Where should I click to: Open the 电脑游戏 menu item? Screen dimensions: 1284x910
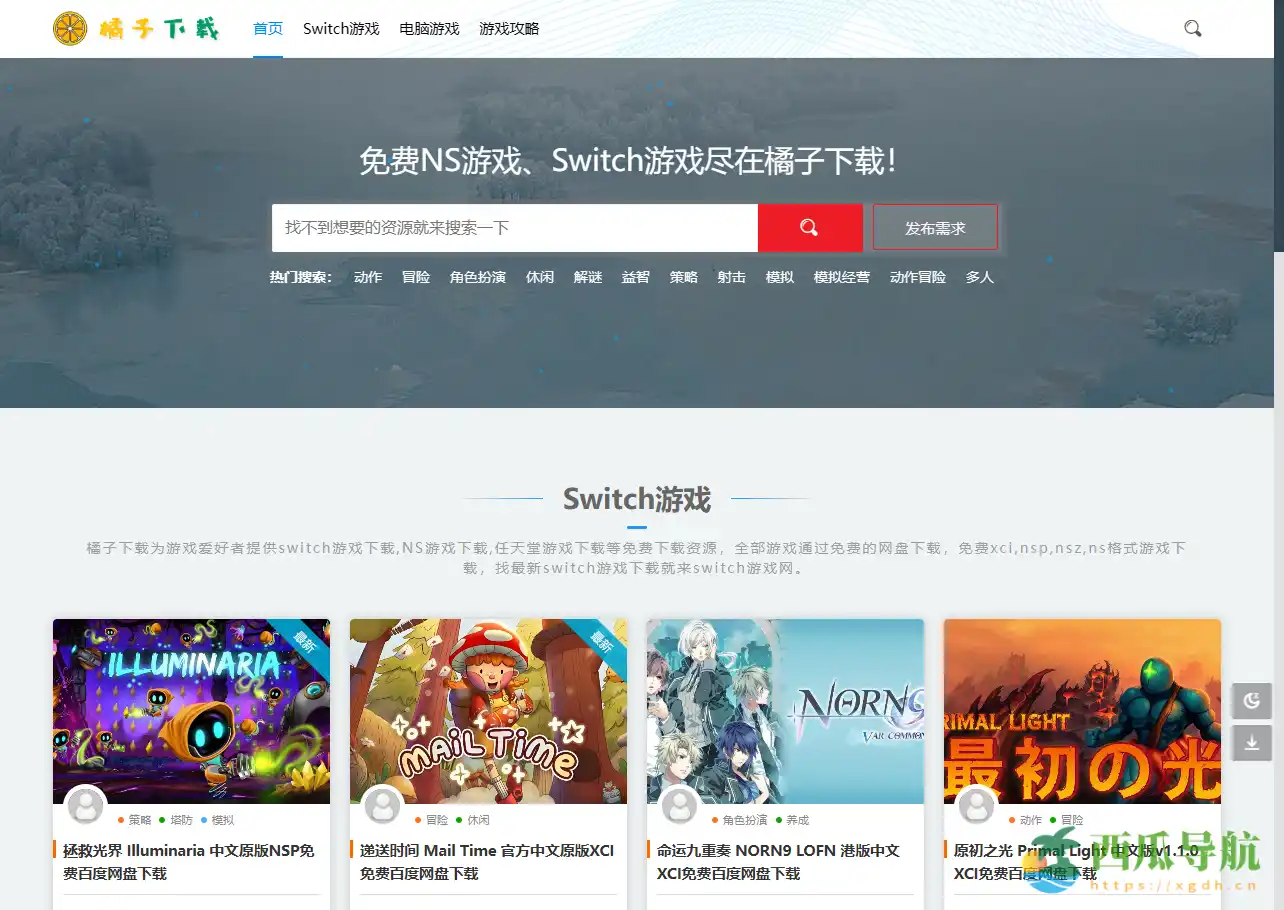(428, 29)
